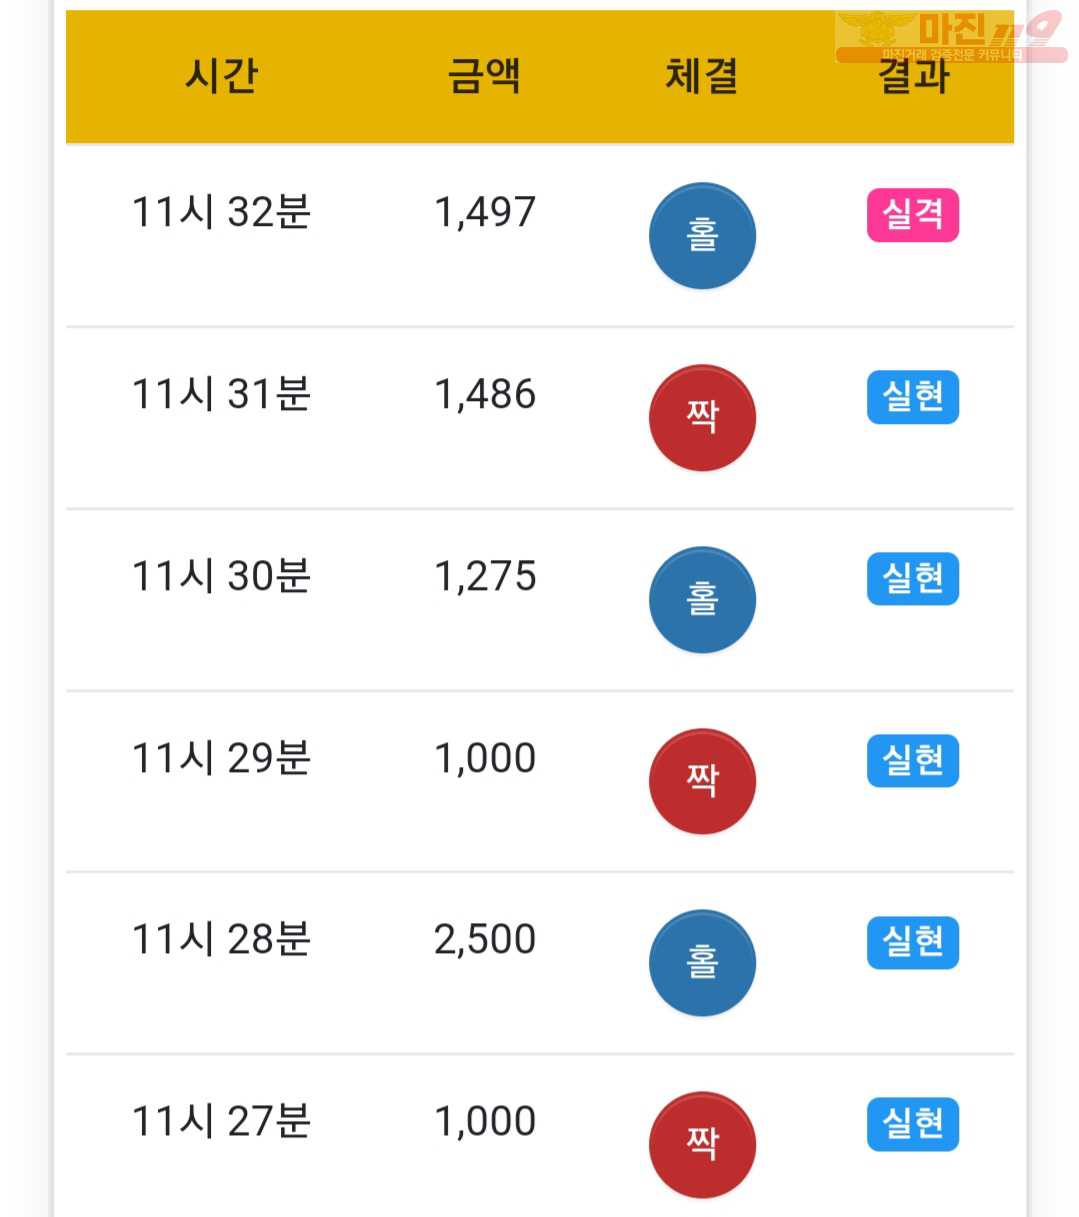Select the 금액 column header
Screen dimensions: 1079x1217
pyautogui.click(x=484, y=75)
